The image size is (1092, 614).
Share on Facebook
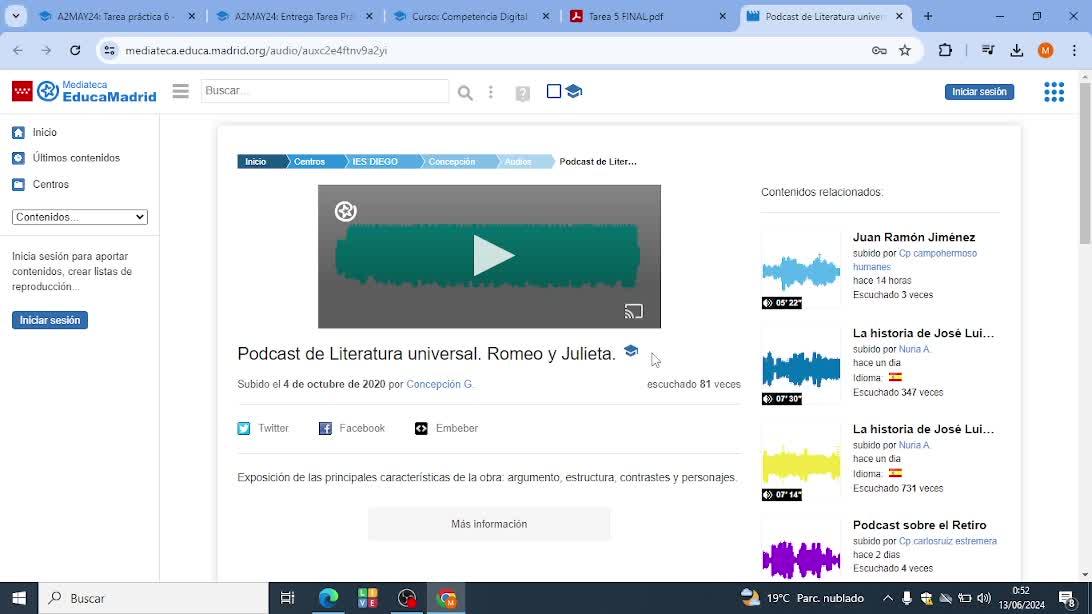(352, 428)
